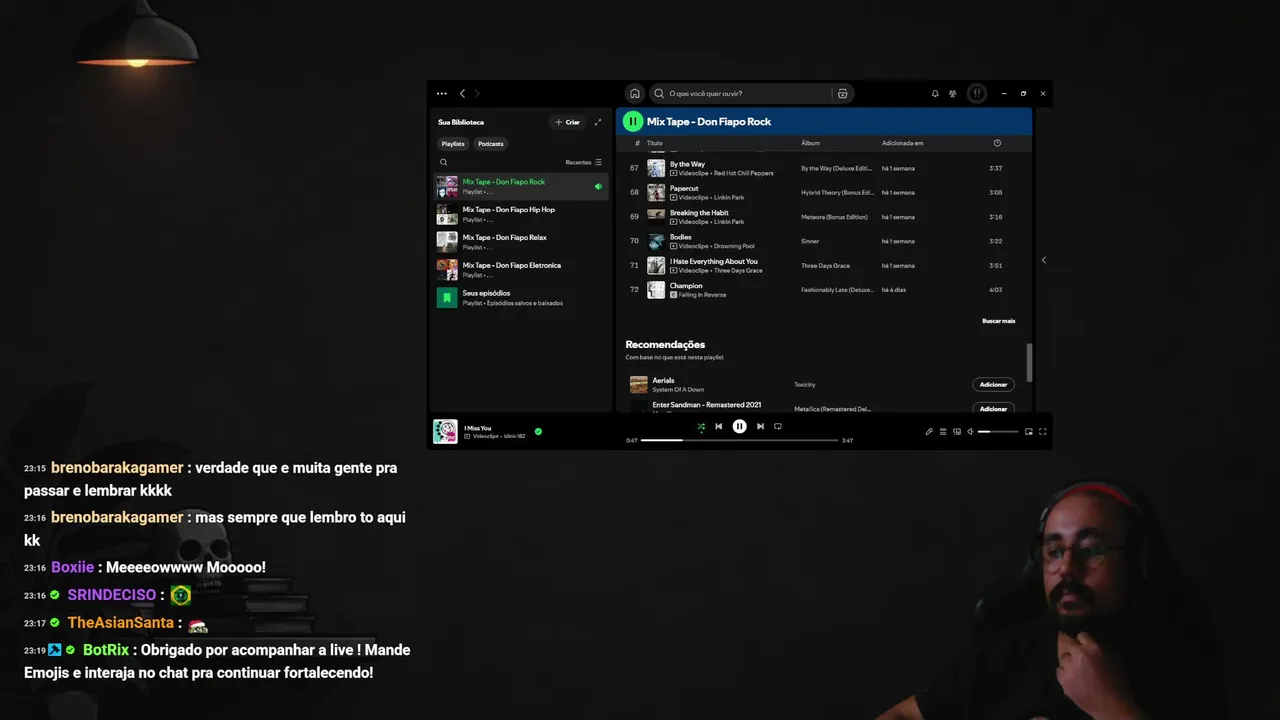Image resolution: width=1280 pixels, height=720 pixels.
Task: Open the blink-182 artist link in player
Action: click(514, 436)
